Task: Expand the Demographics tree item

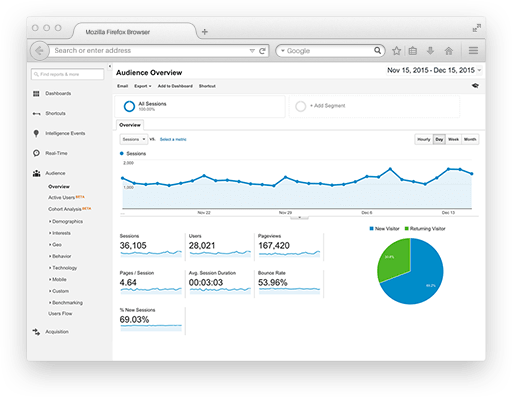Action: (66, 221)
